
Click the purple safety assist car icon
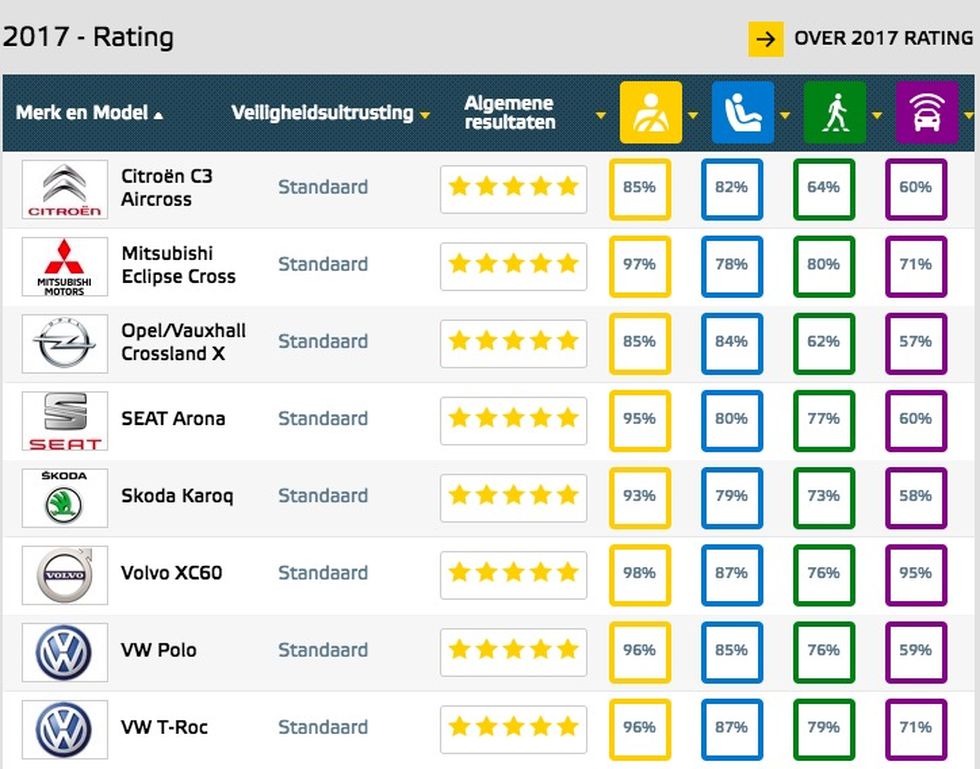[x=927, y=113]
